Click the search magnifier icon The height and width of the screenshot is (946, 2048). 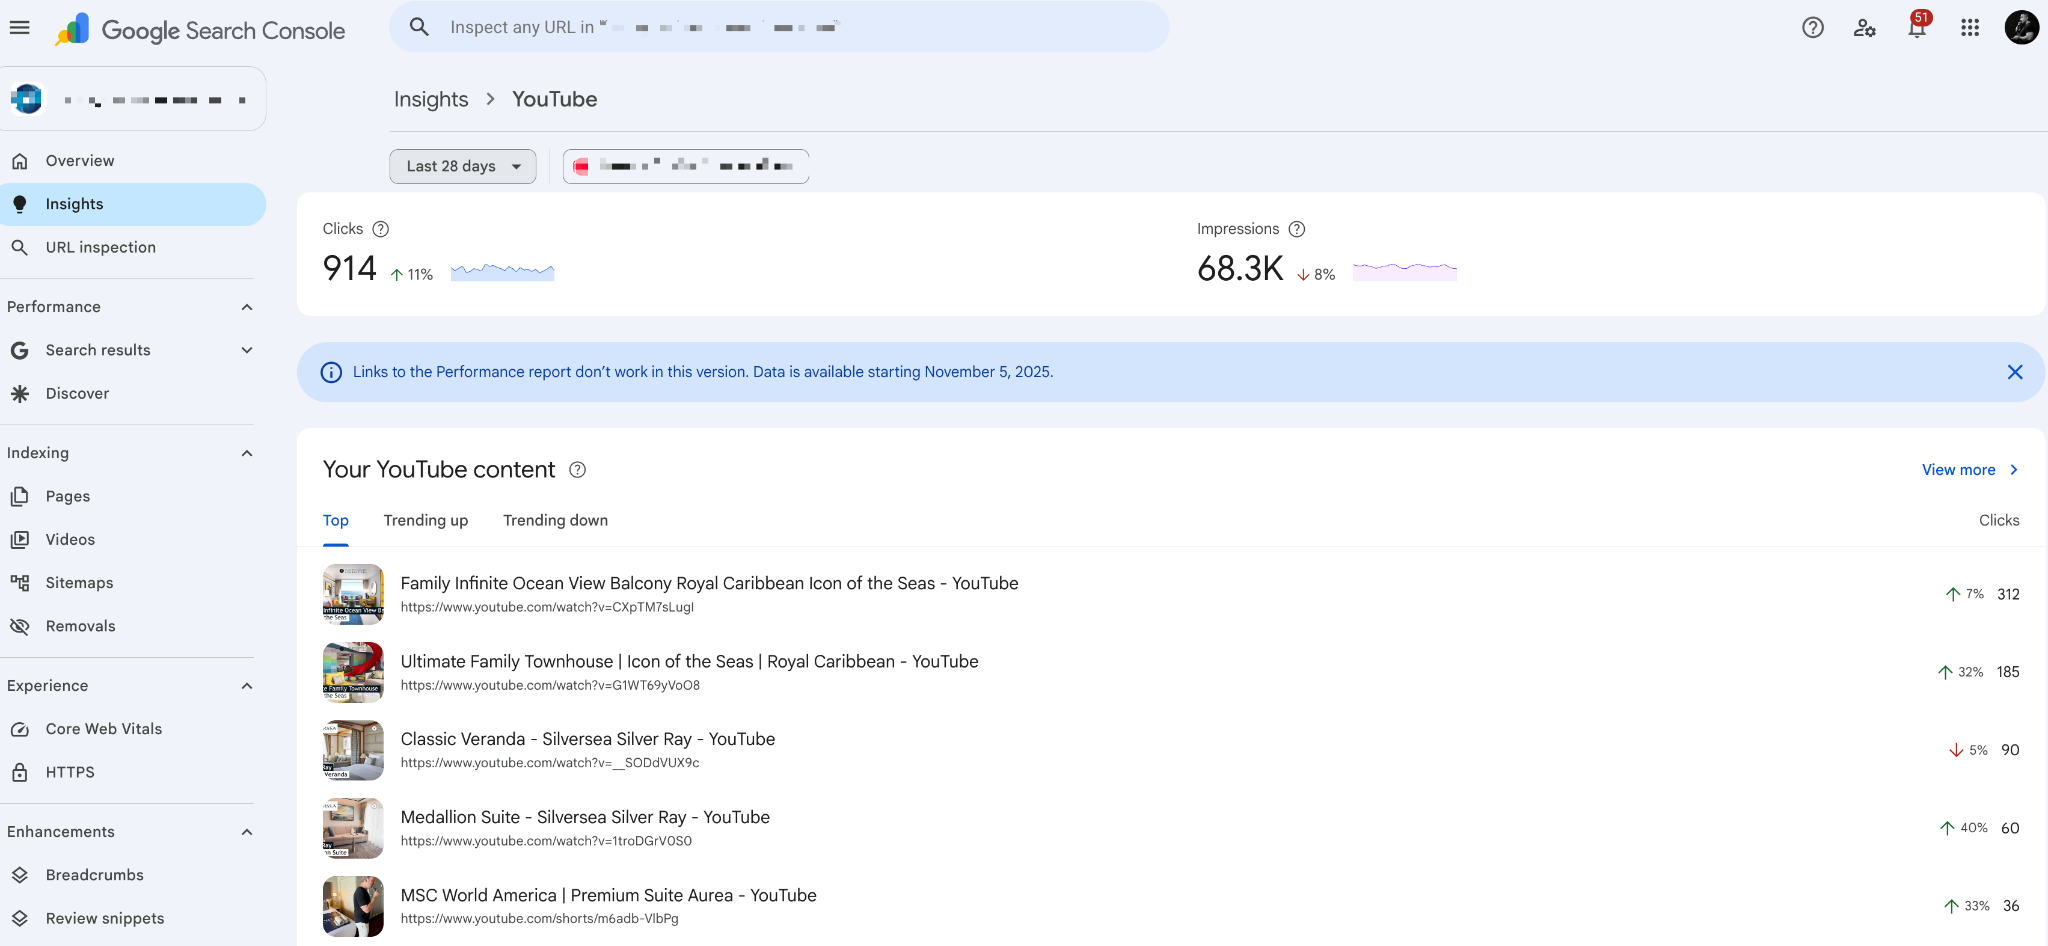[x=420, y=27]
